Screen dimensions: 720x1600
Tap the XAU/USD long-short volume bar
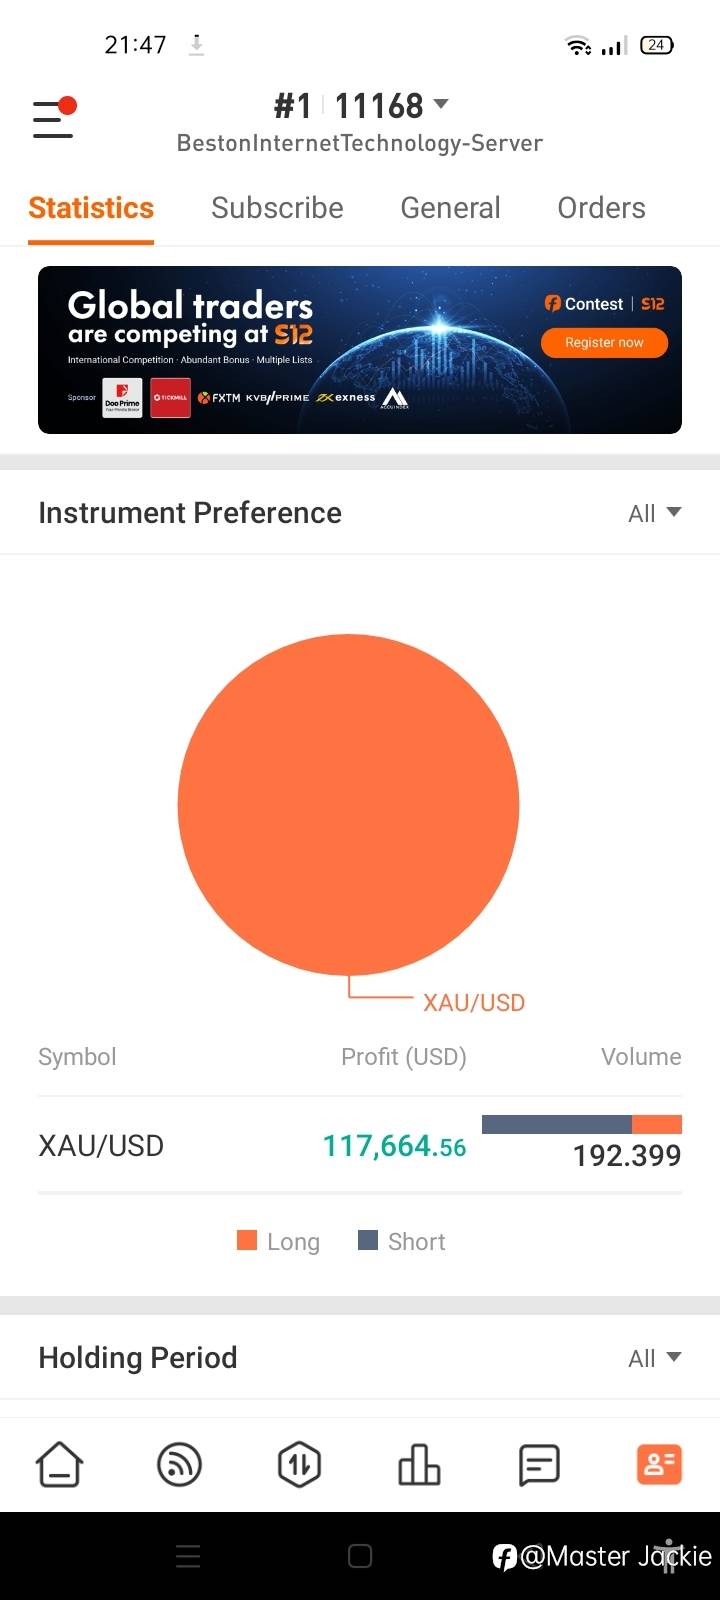[x=581, y=1124]
